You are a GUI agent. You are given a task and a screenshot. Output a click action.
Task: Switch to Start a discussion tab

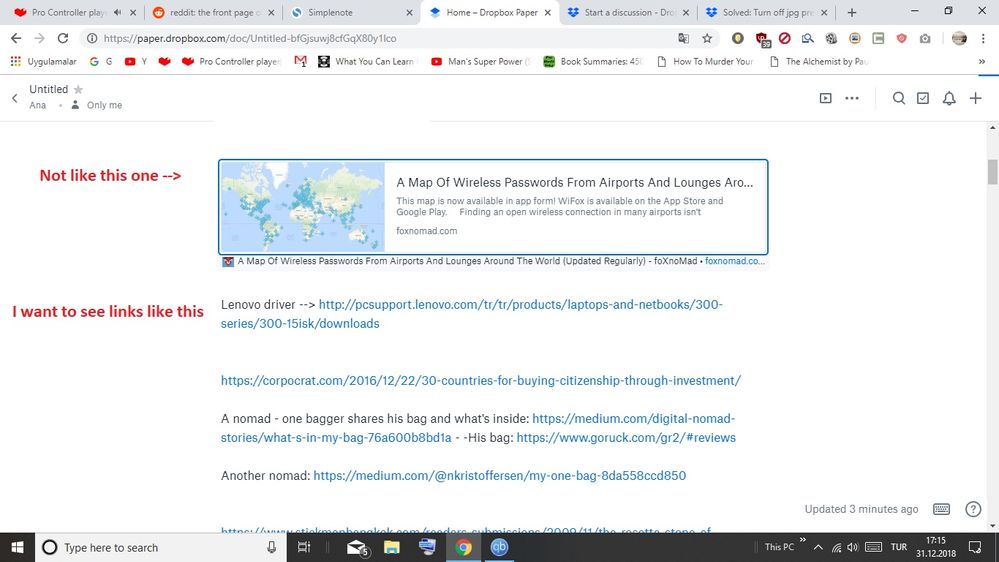(628, 12)
